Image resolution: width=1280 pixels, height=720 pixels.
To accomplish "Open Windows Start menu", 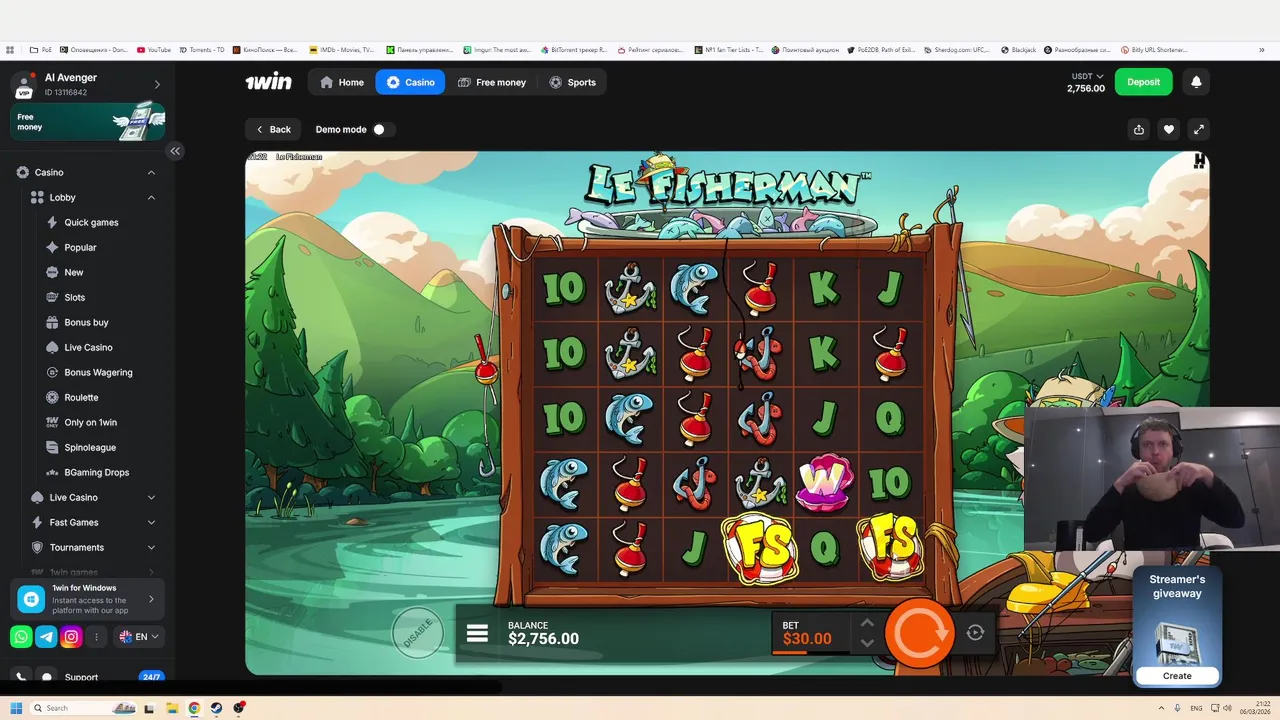I will (15, 708).
